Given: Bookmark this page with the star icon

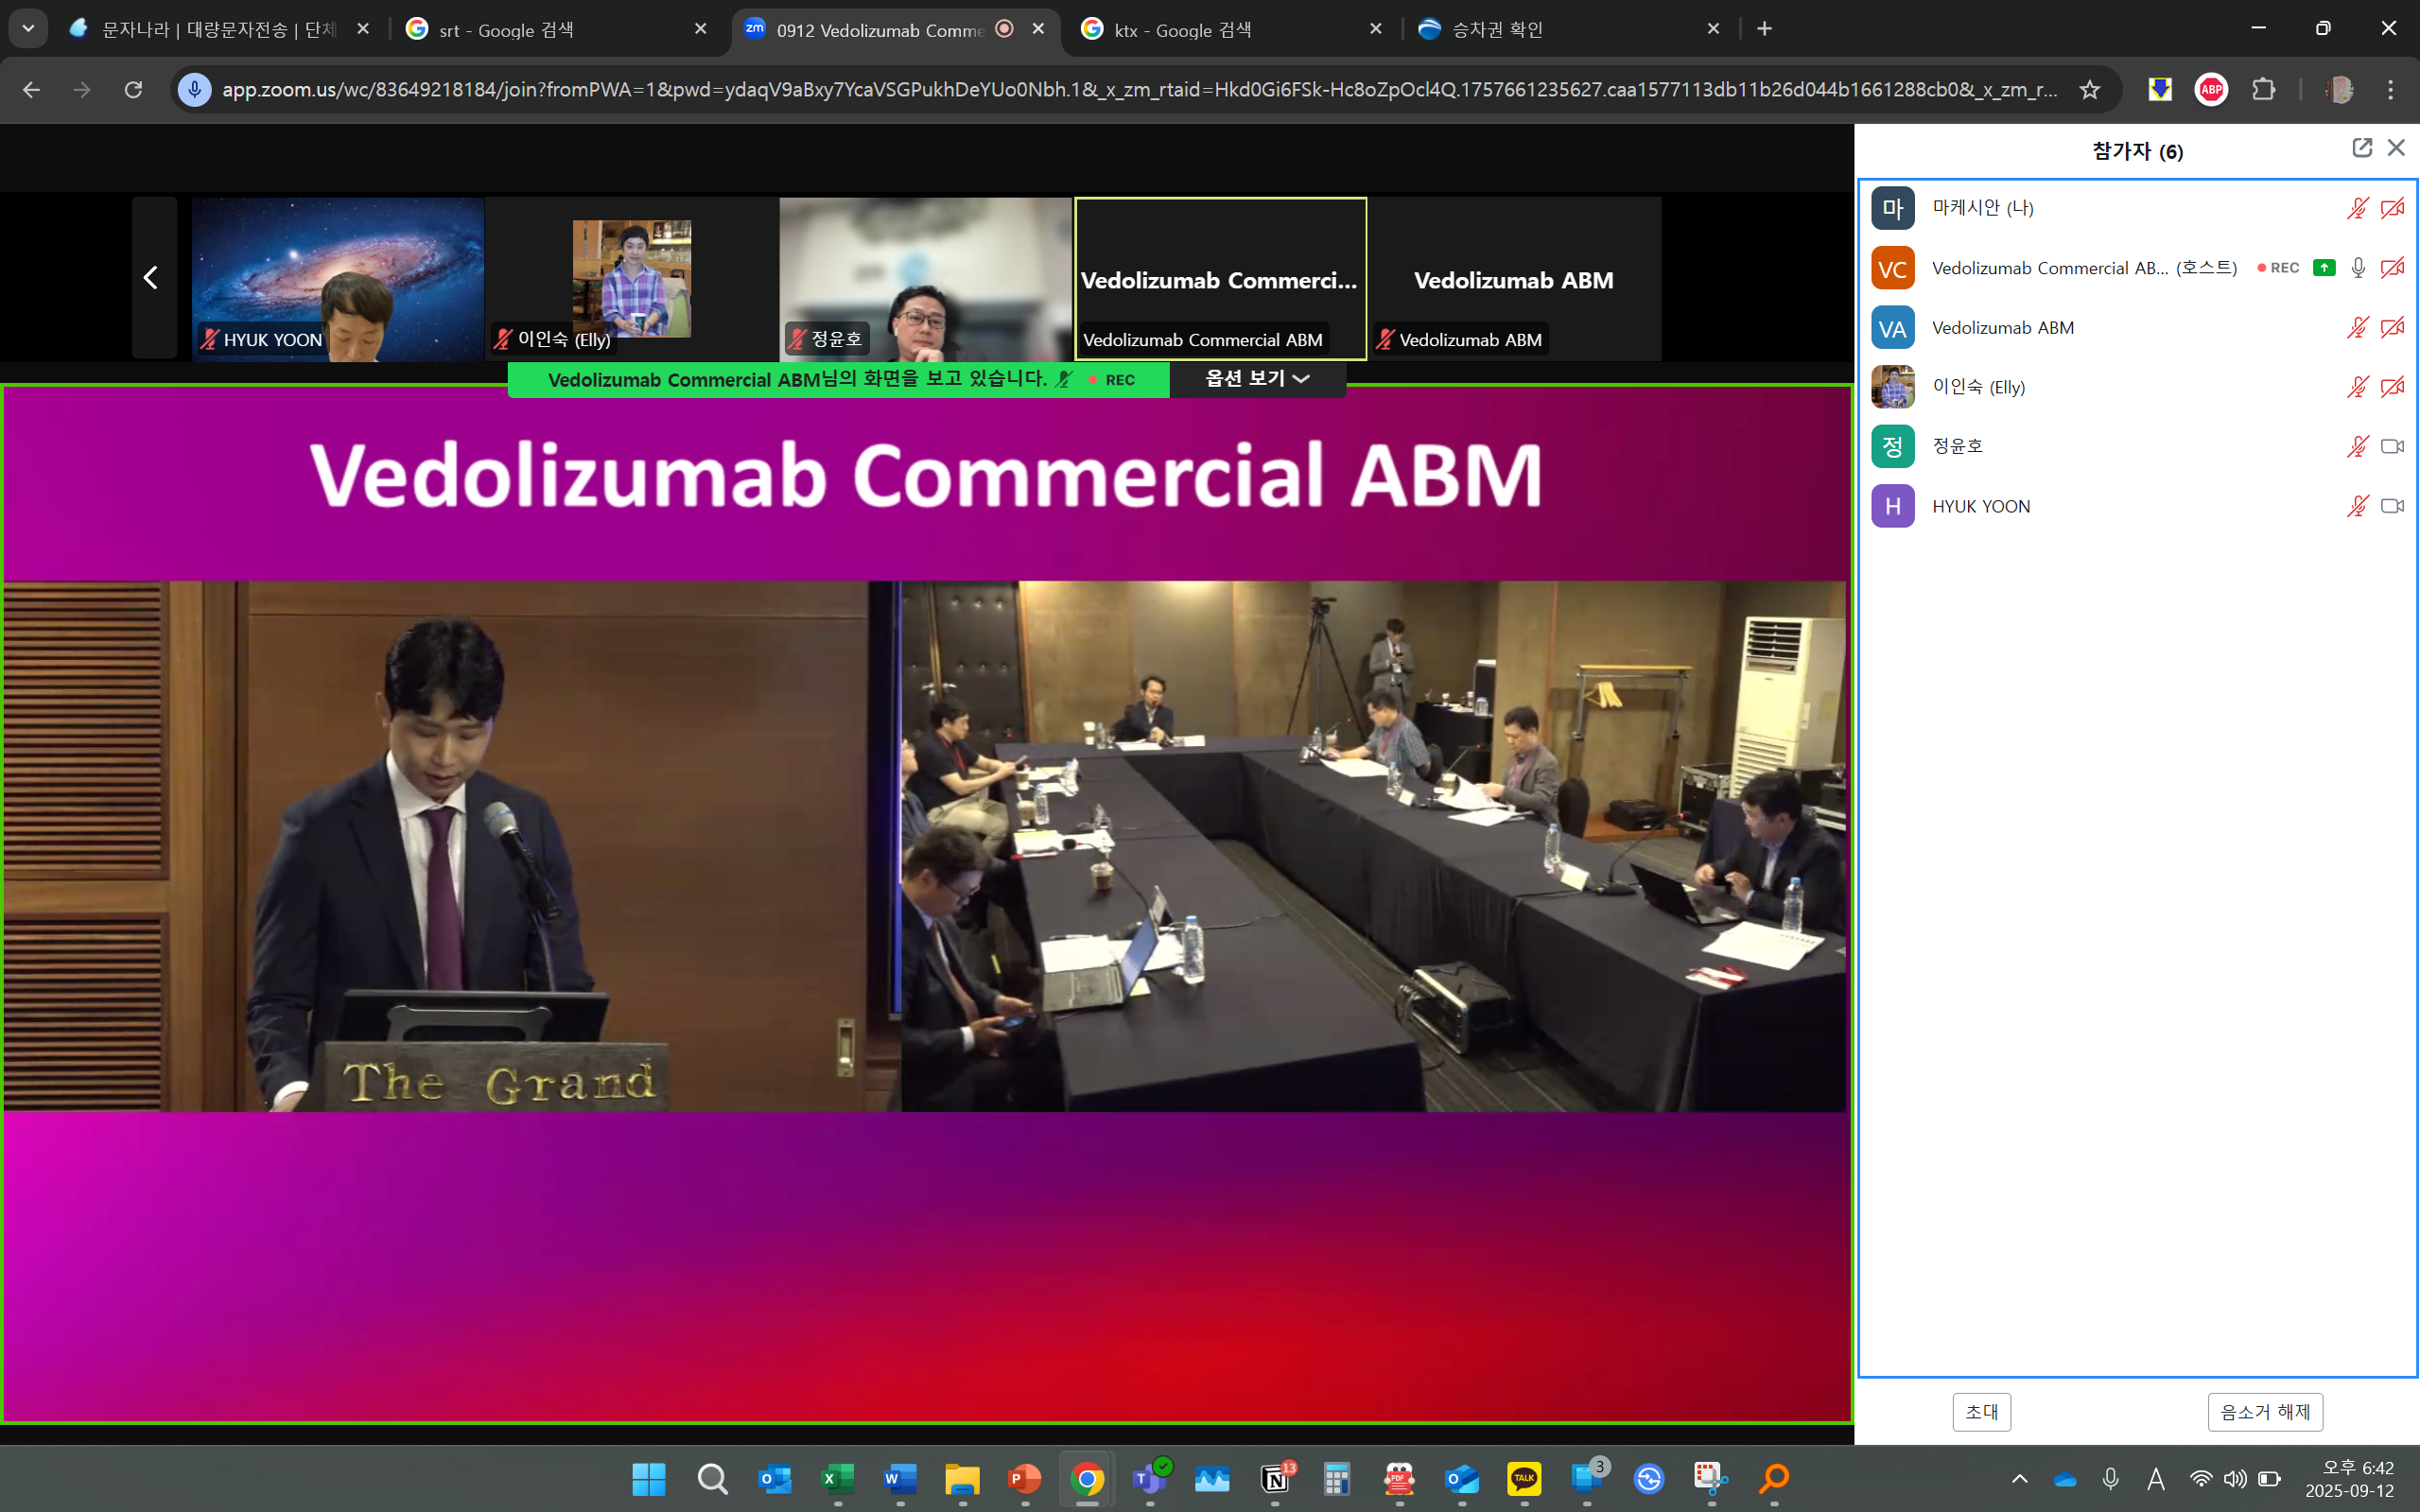Looking at the screenshot, I should point(2090,90).
